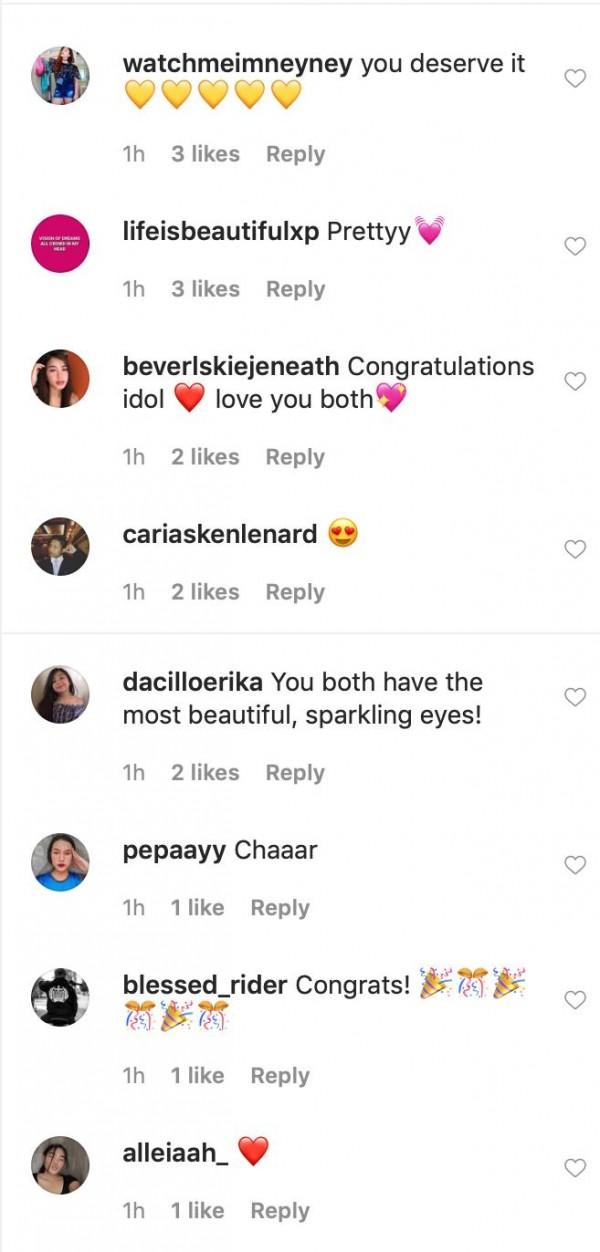
Task: View 1 like on blessed_rider's comment
Action: coord(197,1076)
